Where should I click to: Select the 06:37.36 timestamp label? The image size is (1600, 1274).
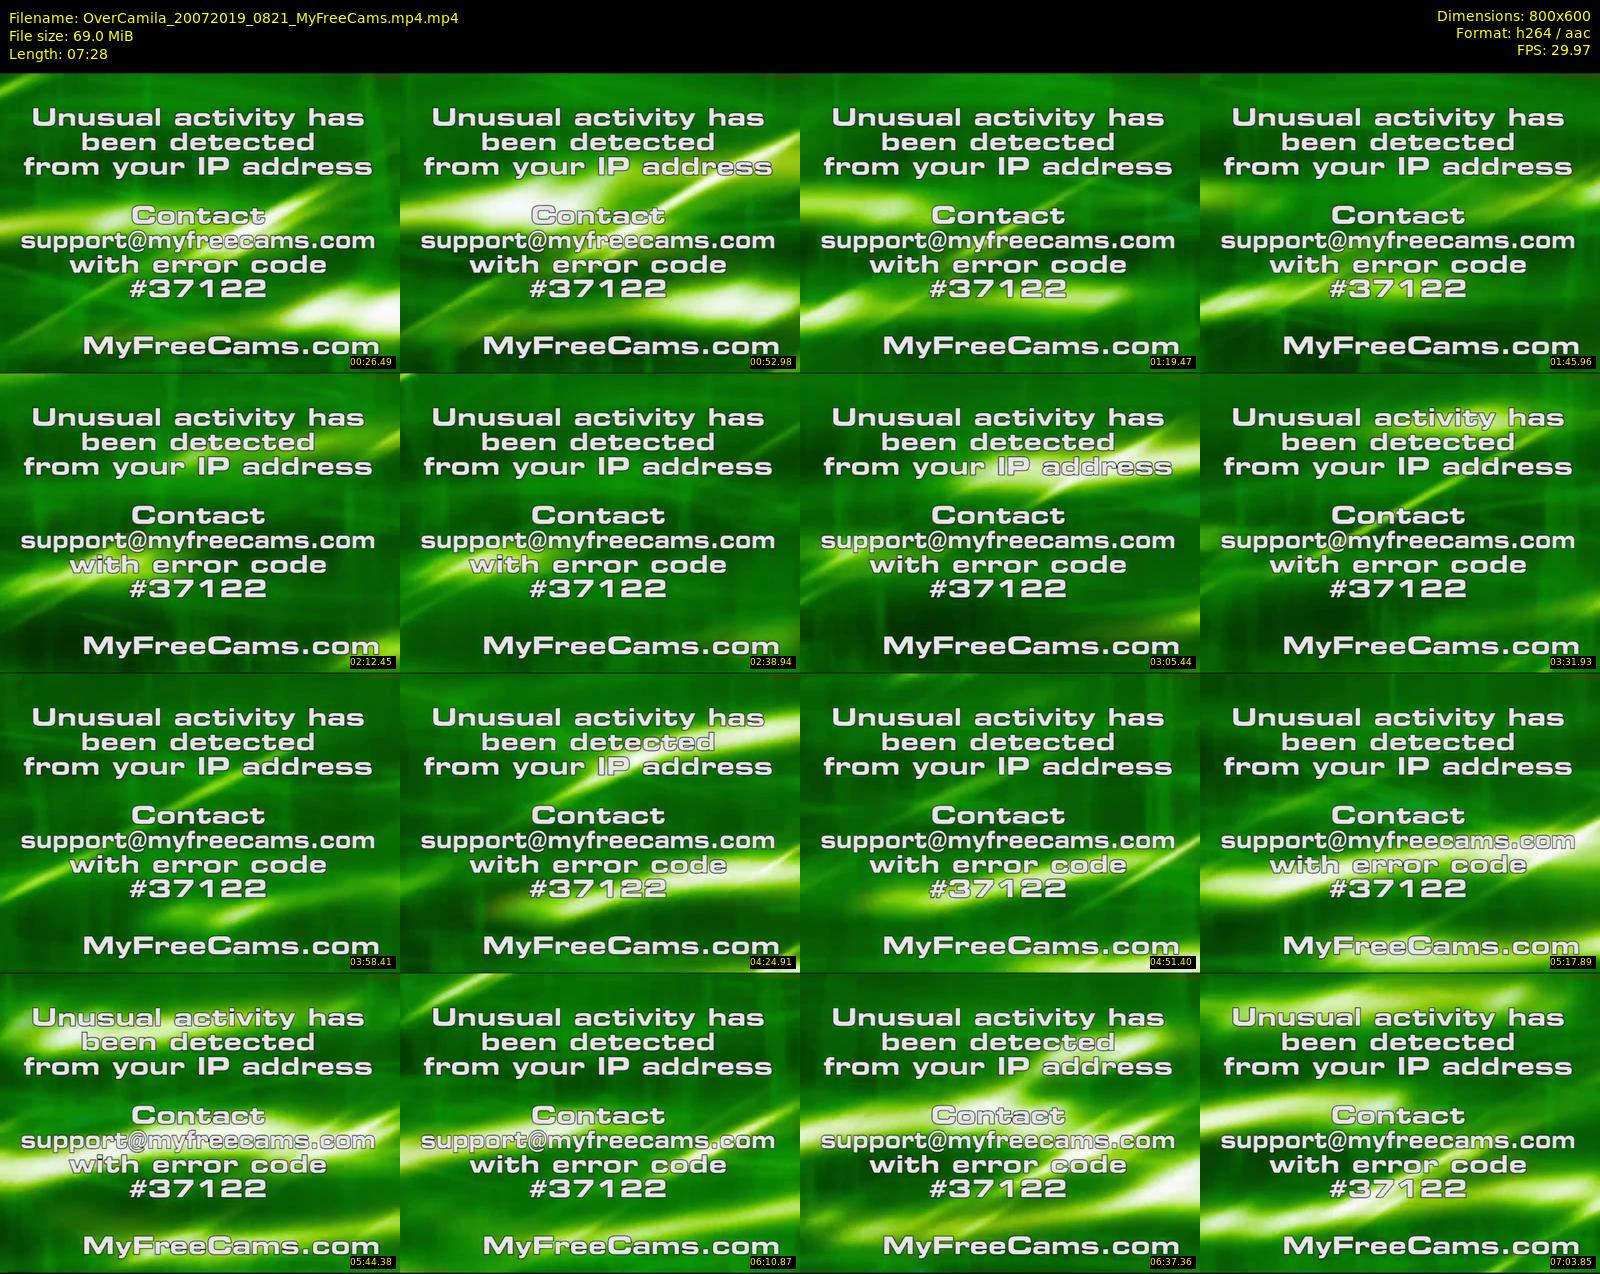1172,1262
